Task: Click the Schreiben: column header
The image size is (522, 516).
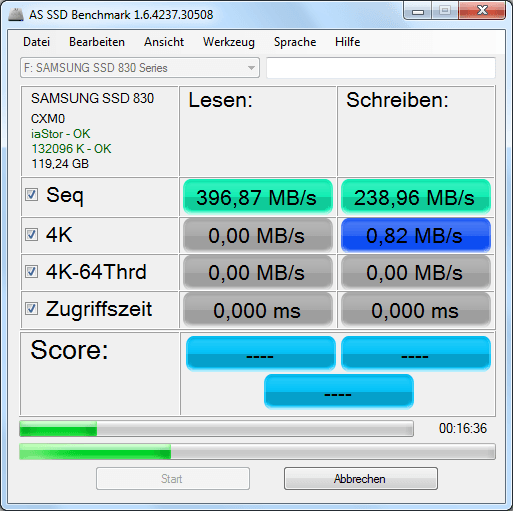Action: (397, 100)
